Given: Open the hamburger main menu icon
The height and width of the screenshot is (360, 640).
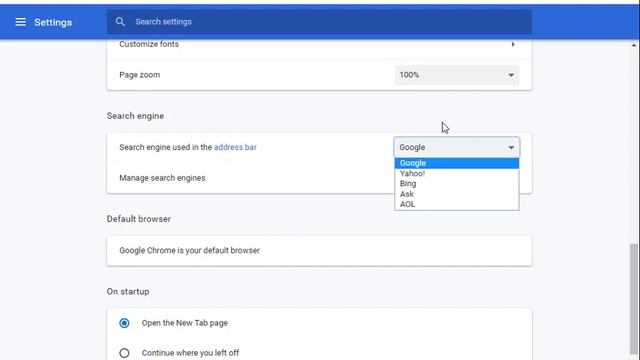Looking at the screenshot, I should [20, 22].
